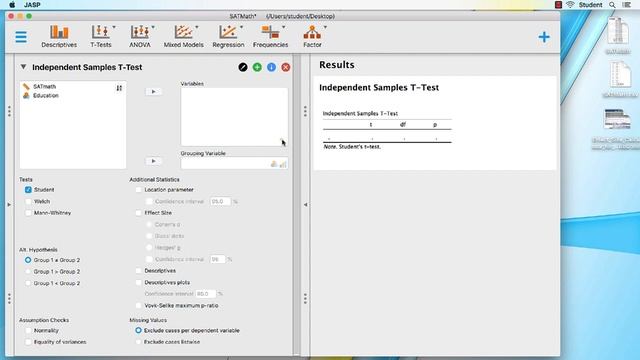Click the show data panel arrow on left
The image size is (640, 360).
coord(9,204)
